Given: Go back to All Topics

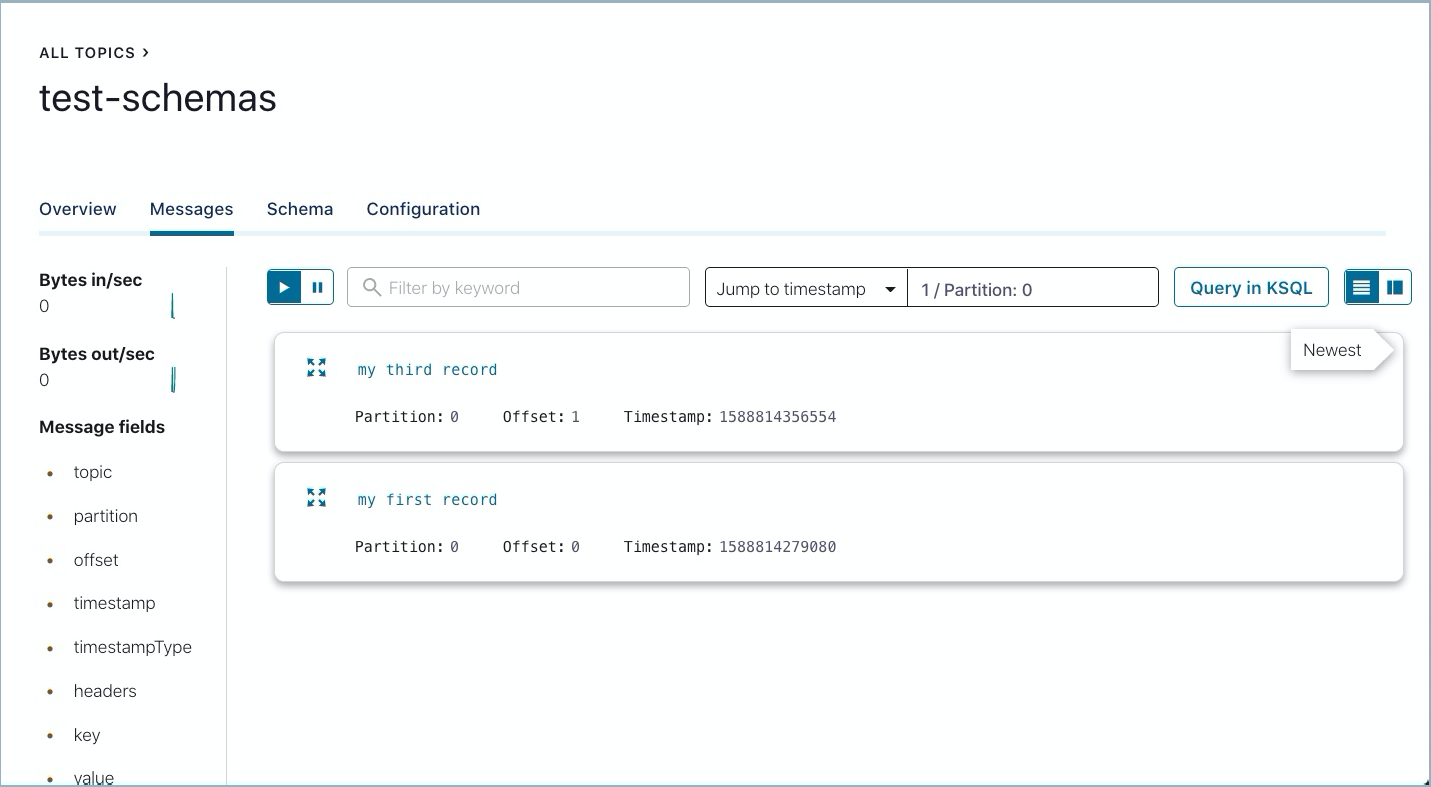Looking at the screenshot, I should [x=92, y=53].
